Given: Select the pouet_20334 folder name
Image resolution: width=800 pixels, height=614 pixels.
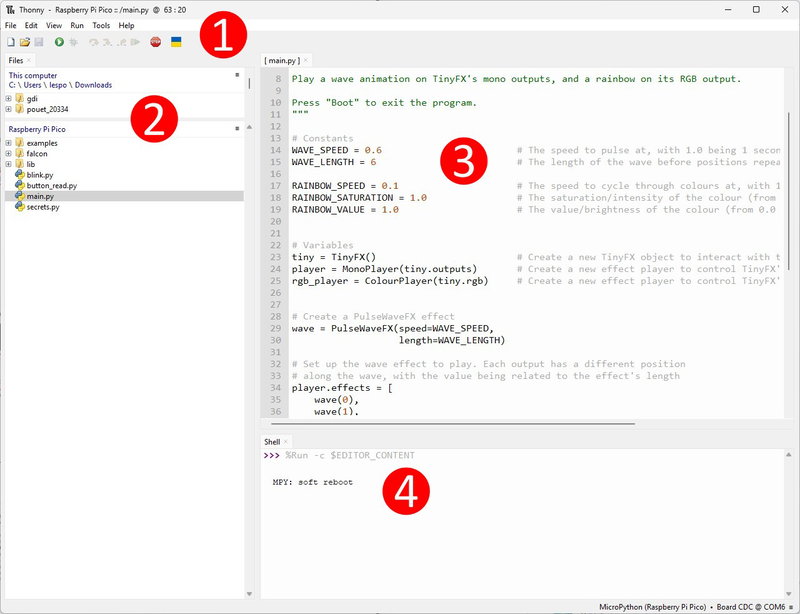Looking at the screenshot, I should (47, 109).
